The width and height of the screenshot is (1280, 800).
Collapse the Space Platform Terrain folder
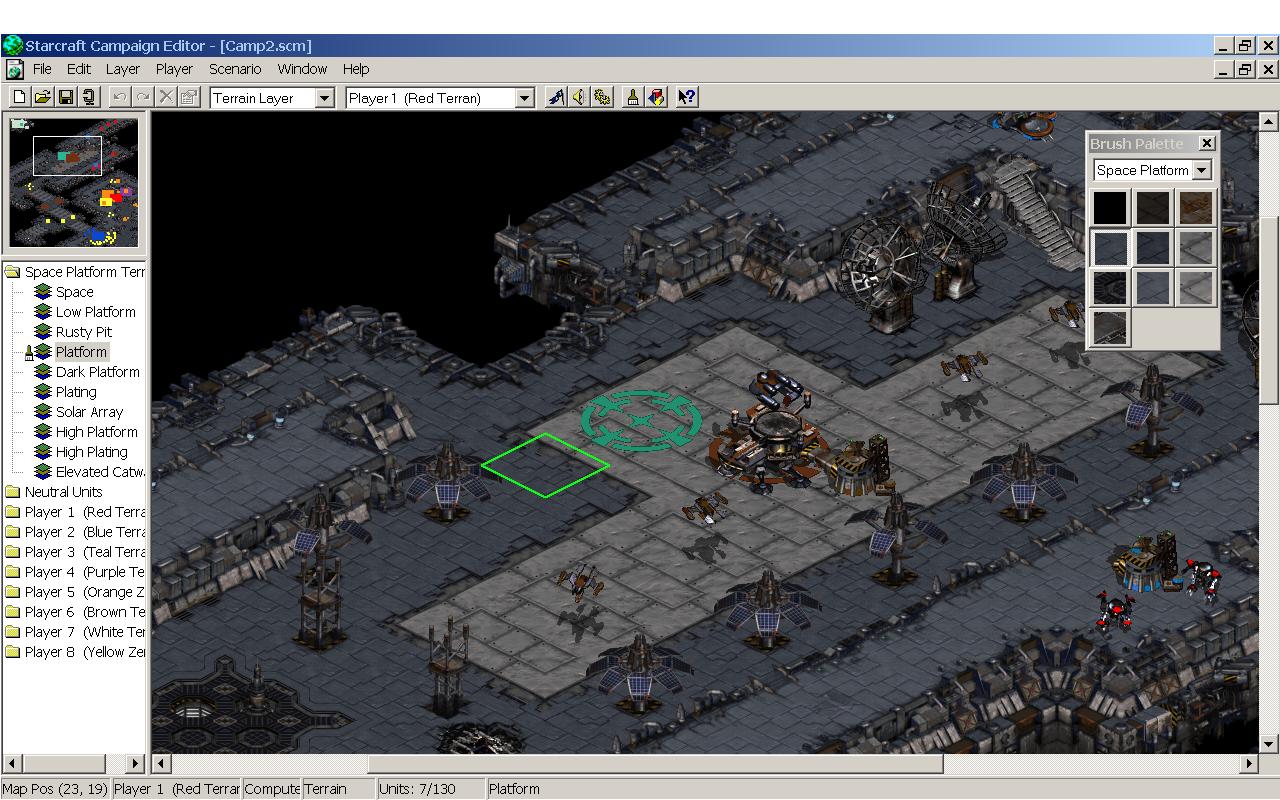click(x=12, y=272)
